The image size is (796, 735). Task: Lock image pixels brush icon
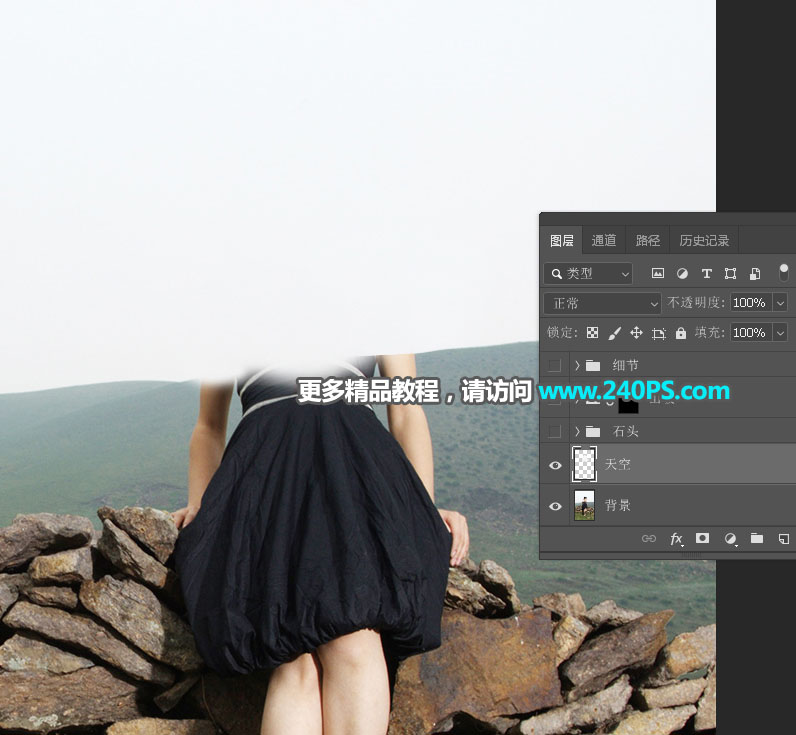pyautogui.click(x=614, y=333)
